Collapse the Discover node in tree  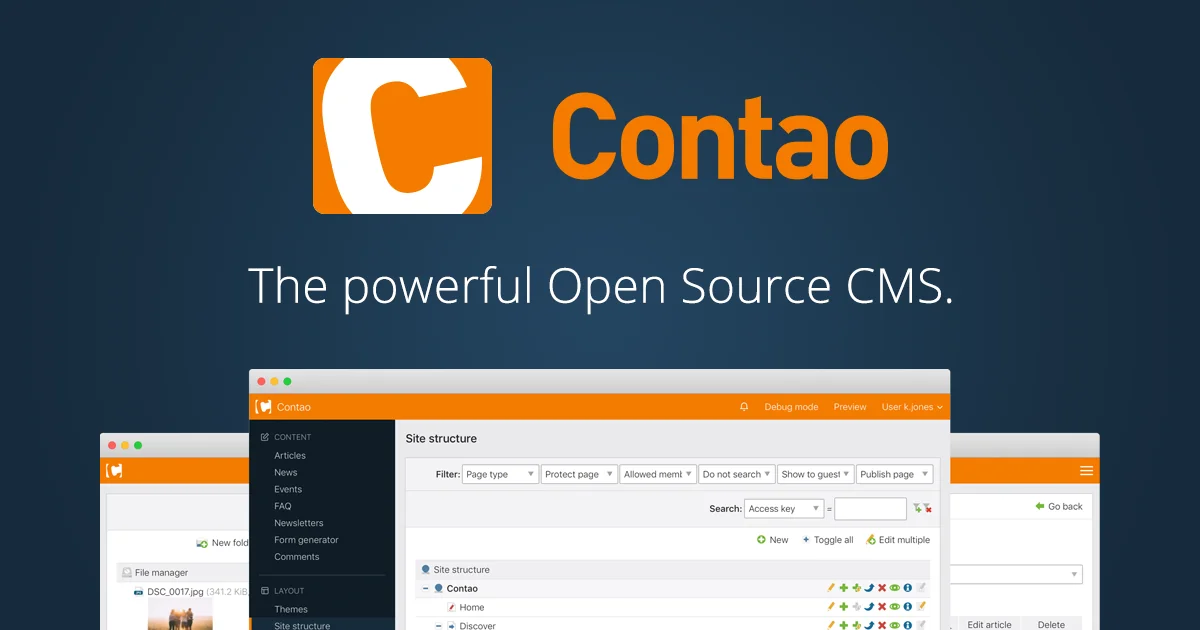438,626
